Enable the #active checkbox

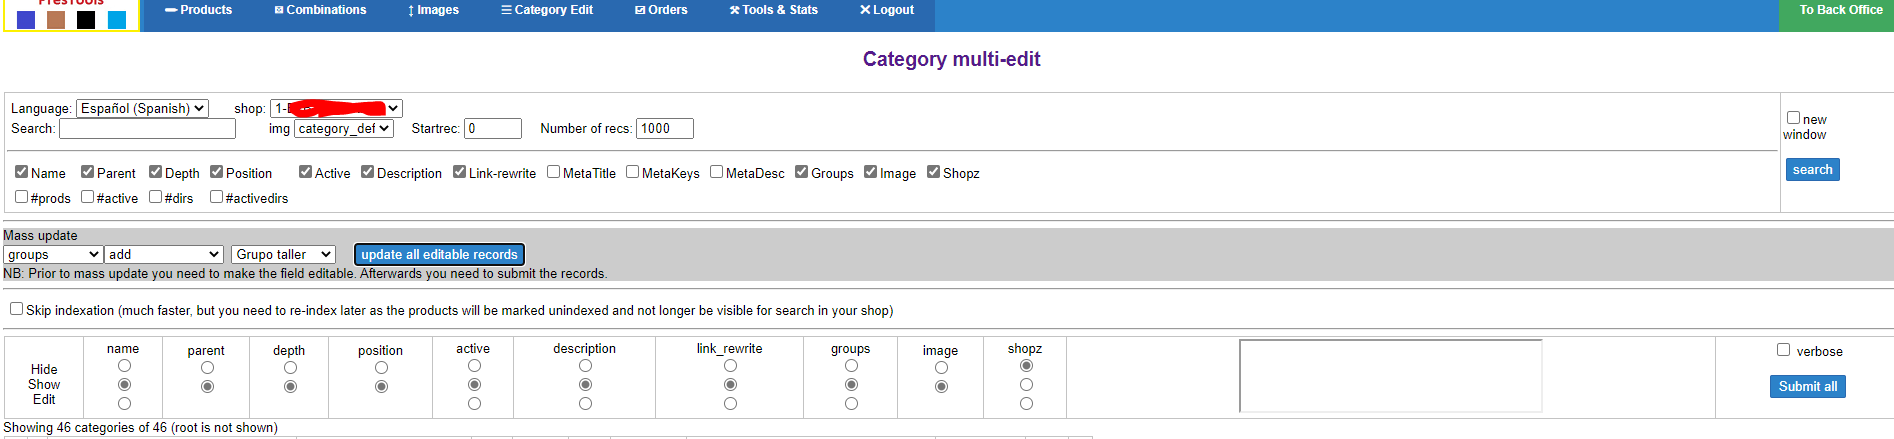[87, 197]
